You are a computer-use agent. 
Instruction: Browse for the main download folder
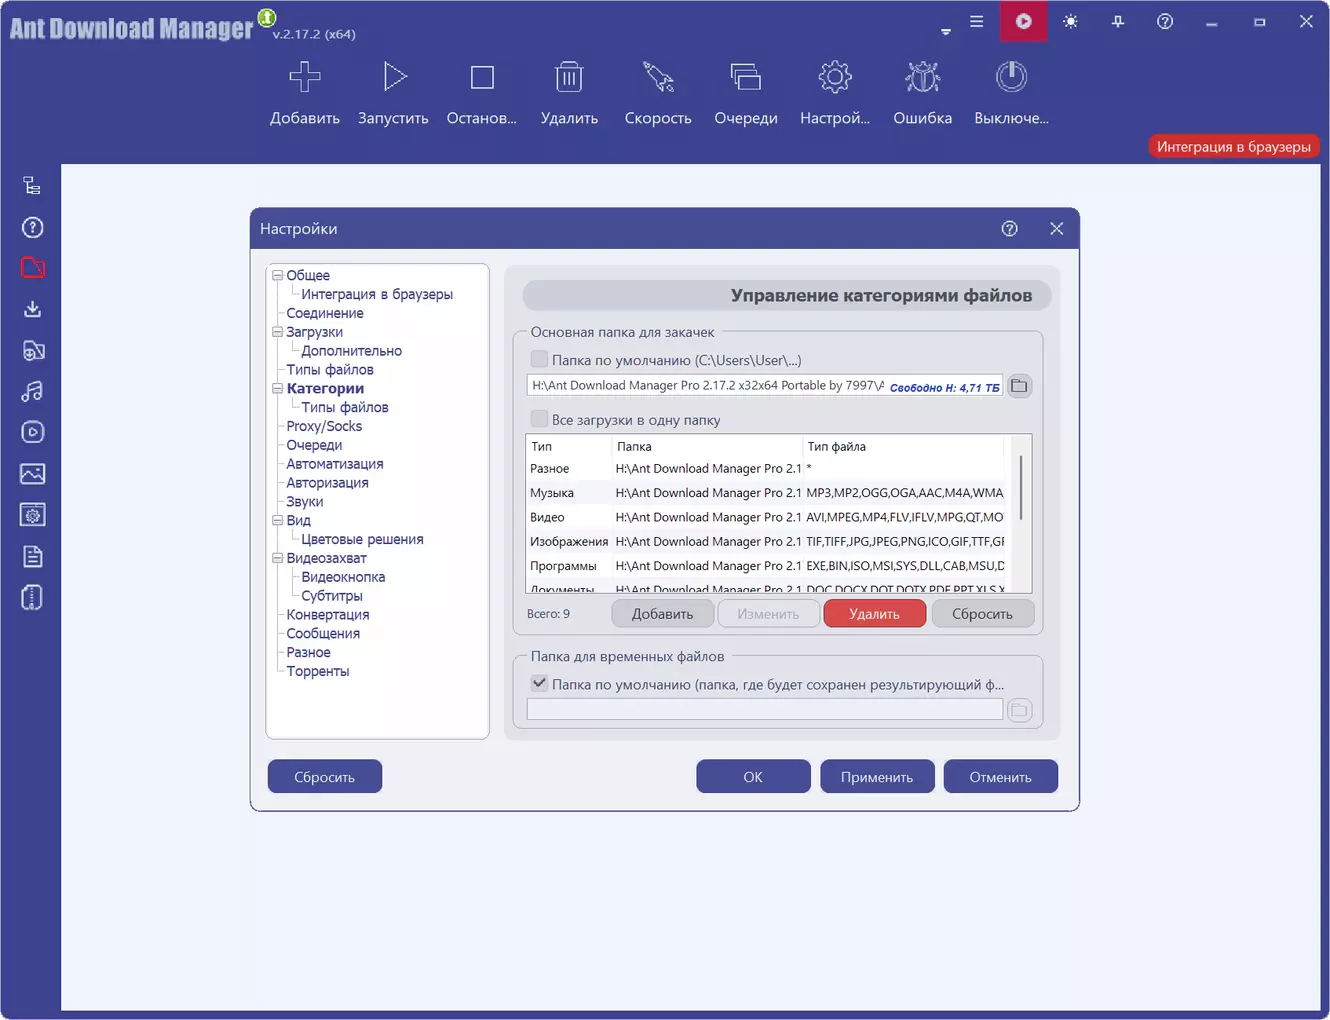[1019, 386]
